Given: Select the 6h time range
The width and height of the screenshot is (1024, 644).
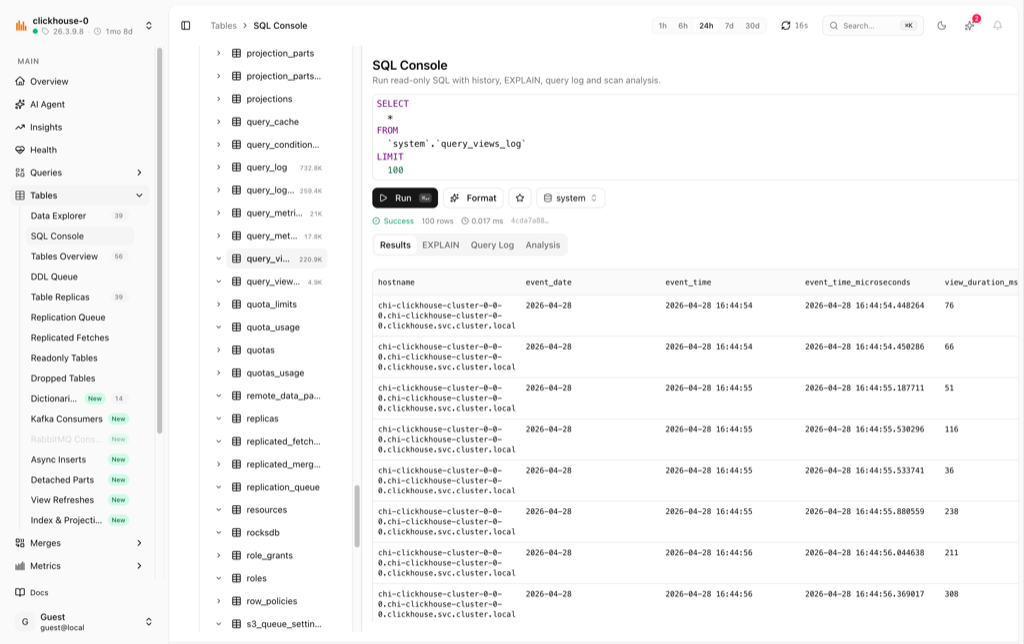Looking at the screenshot, I should click(x=683, y=25).
